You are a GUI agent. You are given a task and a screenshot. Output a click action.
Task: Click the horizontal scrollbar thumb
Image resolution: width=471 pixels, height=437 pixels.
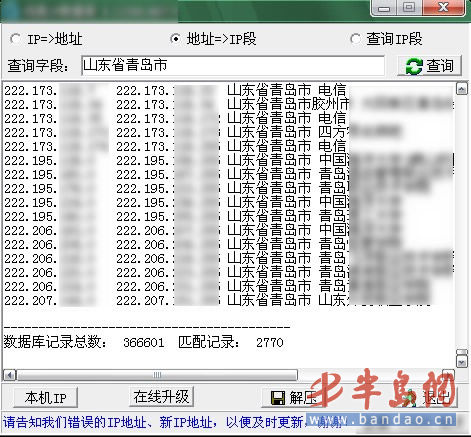click(157, 375)
